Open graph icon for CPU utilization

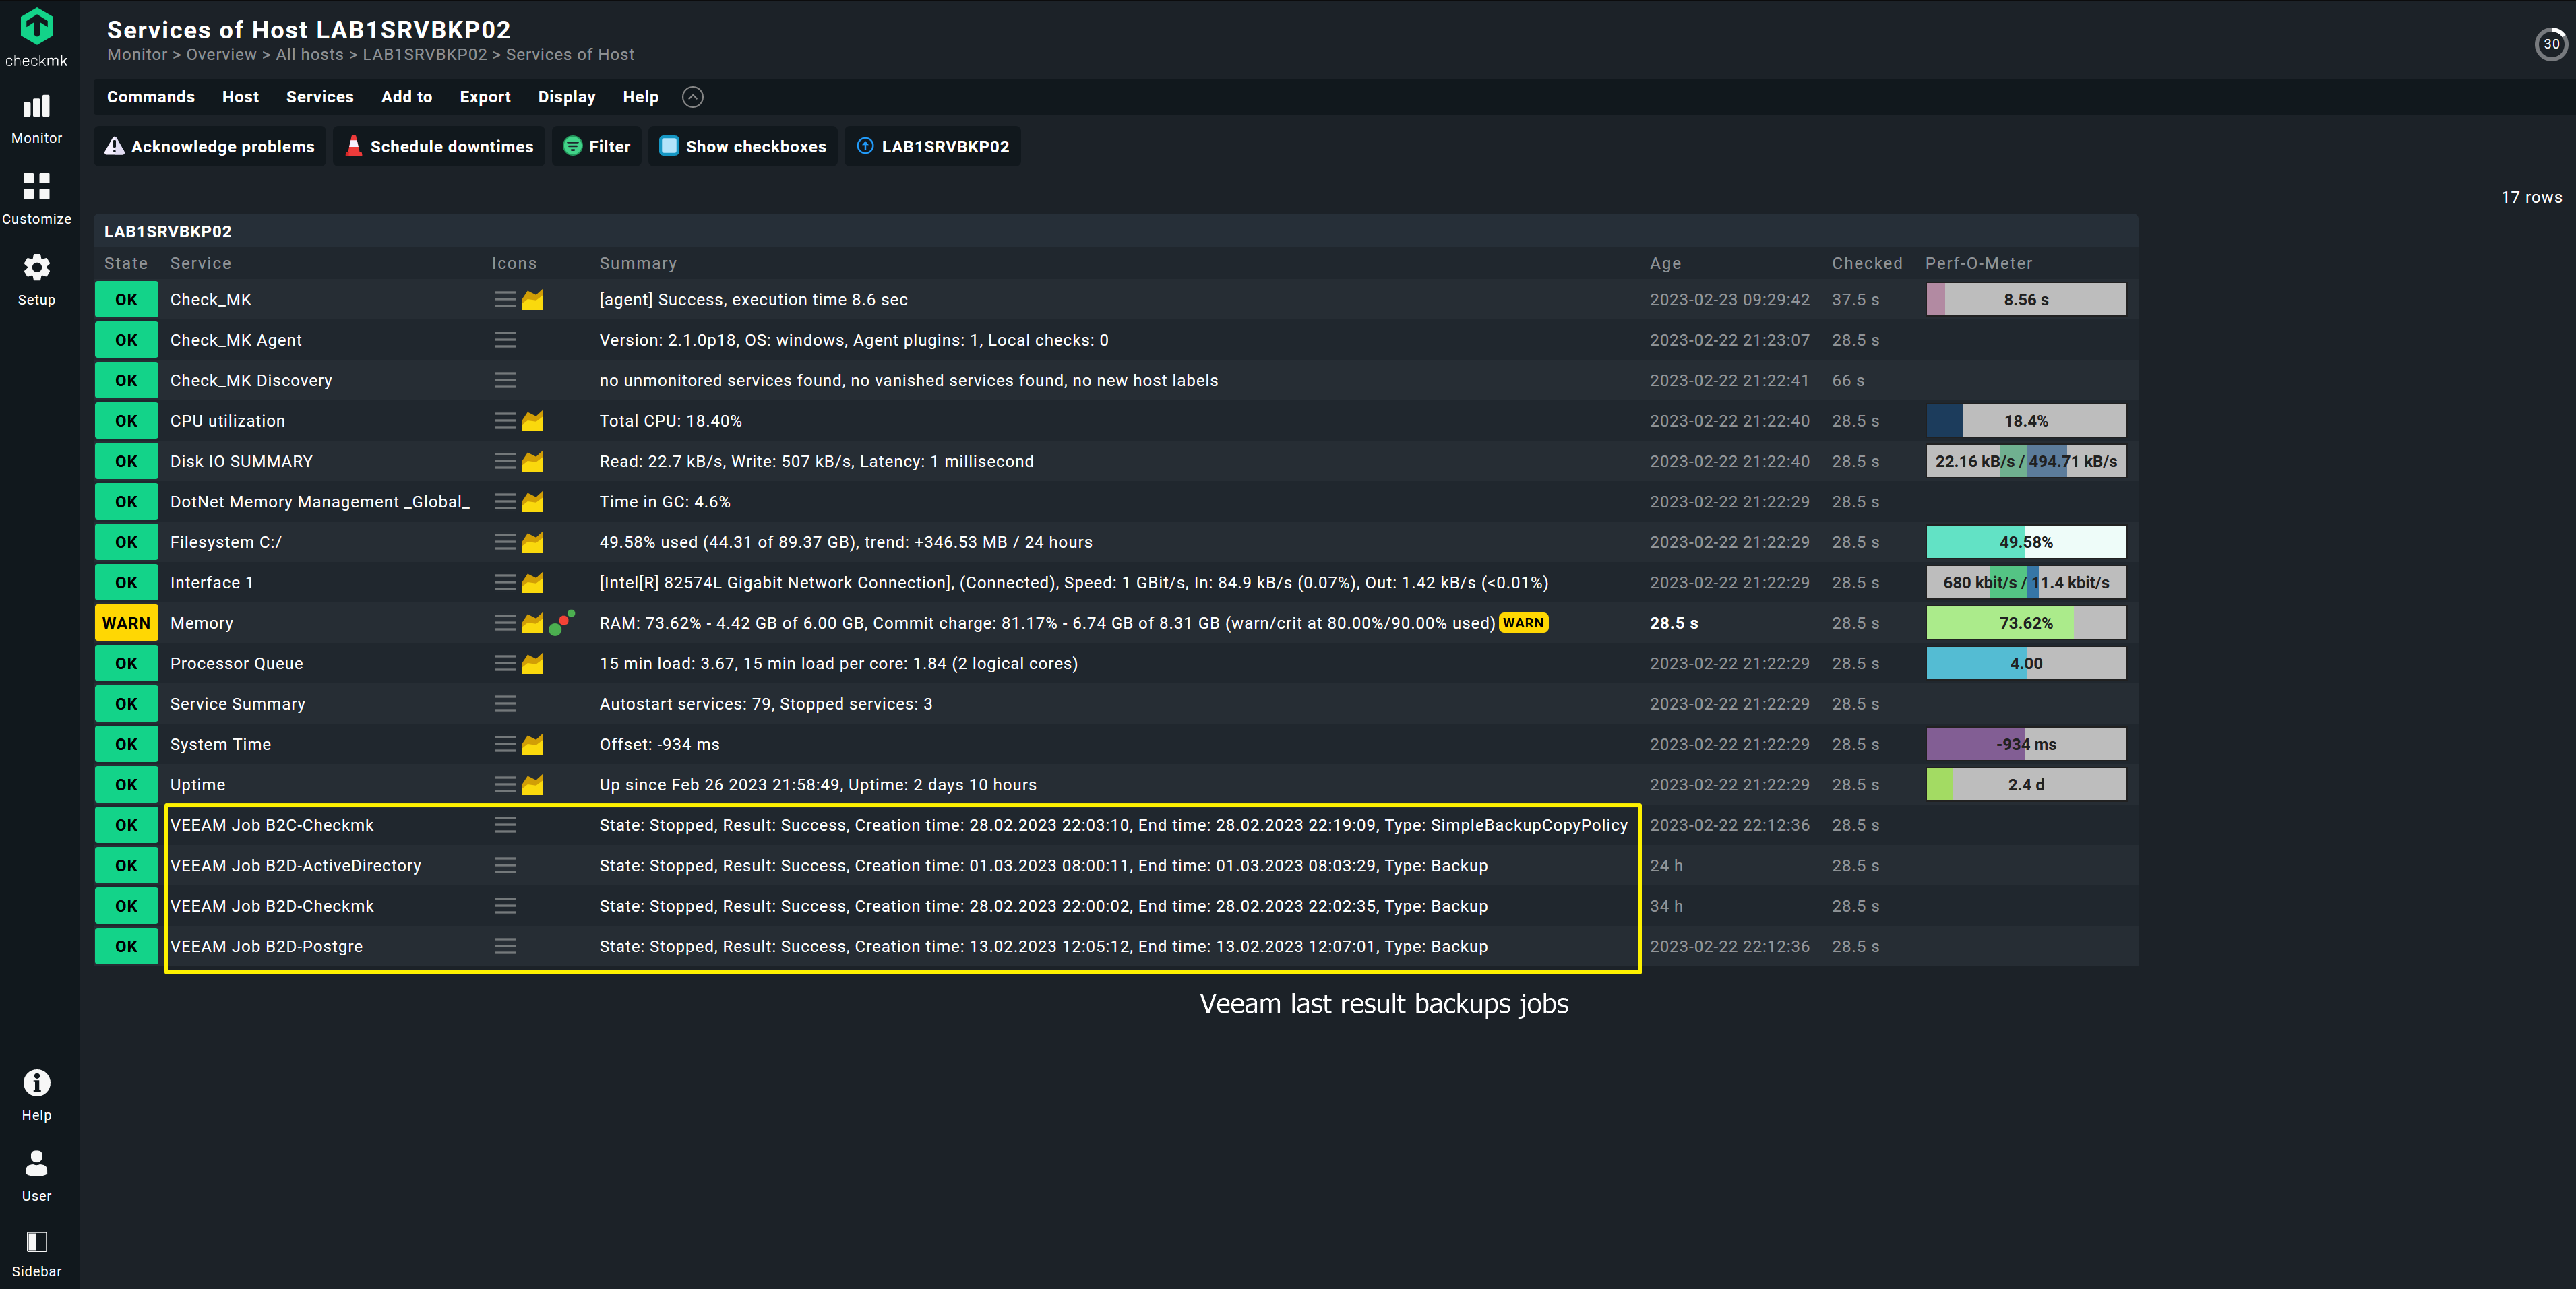click(x=533, y=421)
